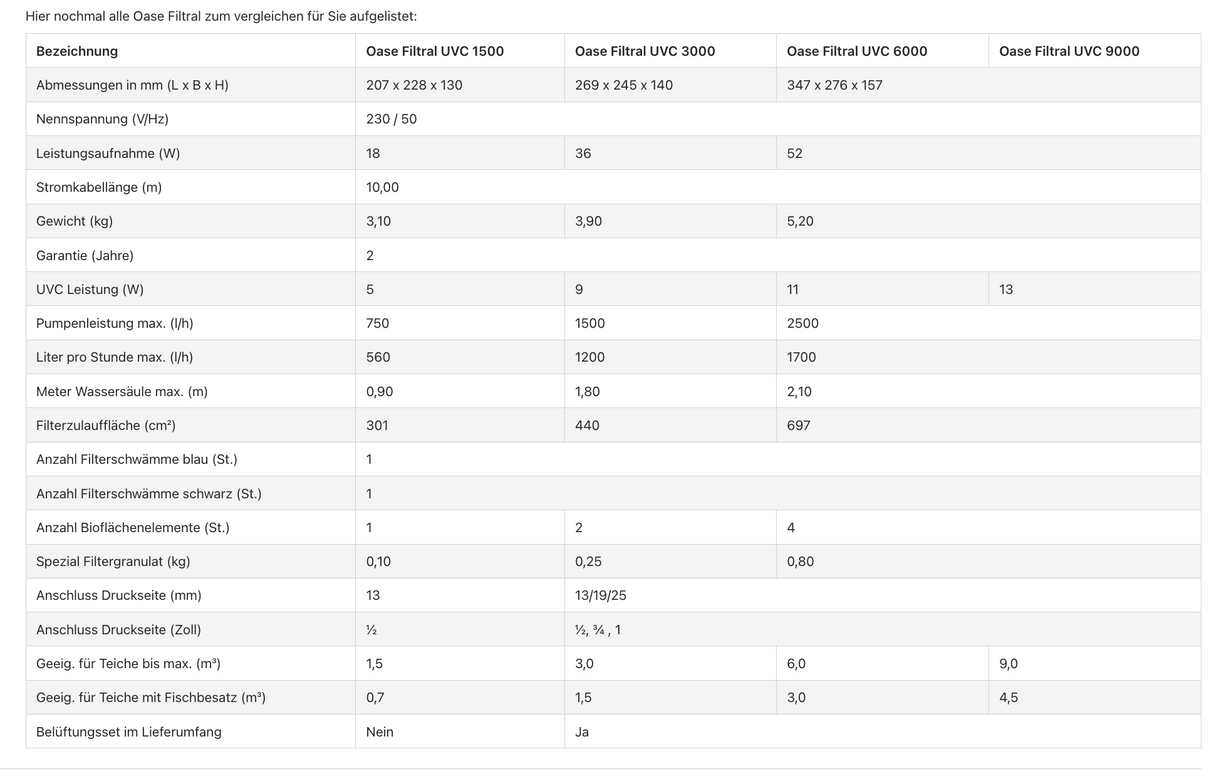Click the "UVC Leistung (W)" row label
Viewport: 1214px width, 781px height.
(x=90, y=289)
